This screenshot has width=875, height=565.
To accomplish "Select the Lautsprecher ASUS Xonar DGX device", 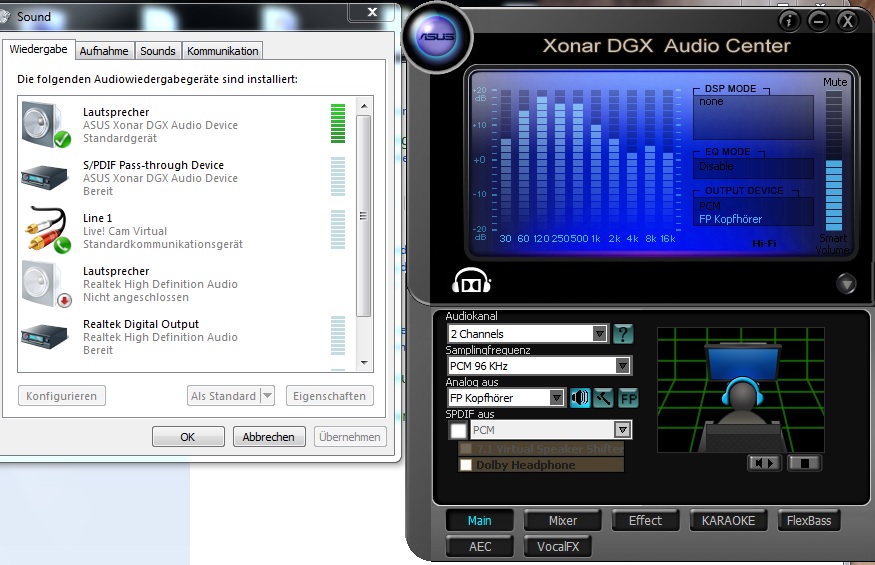I will (x=186, y=125).
